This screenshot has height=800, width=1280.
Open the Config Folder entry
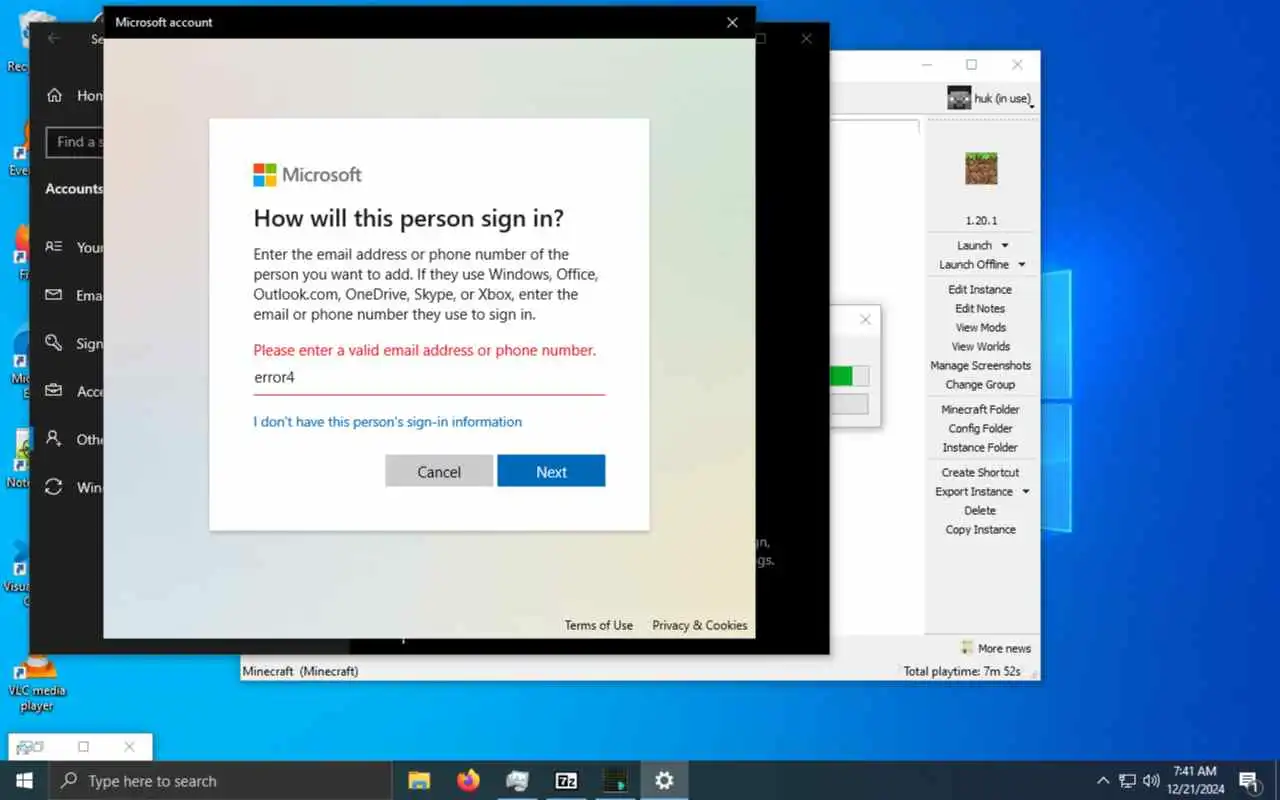pyautogui.click(x=980, y=429)
